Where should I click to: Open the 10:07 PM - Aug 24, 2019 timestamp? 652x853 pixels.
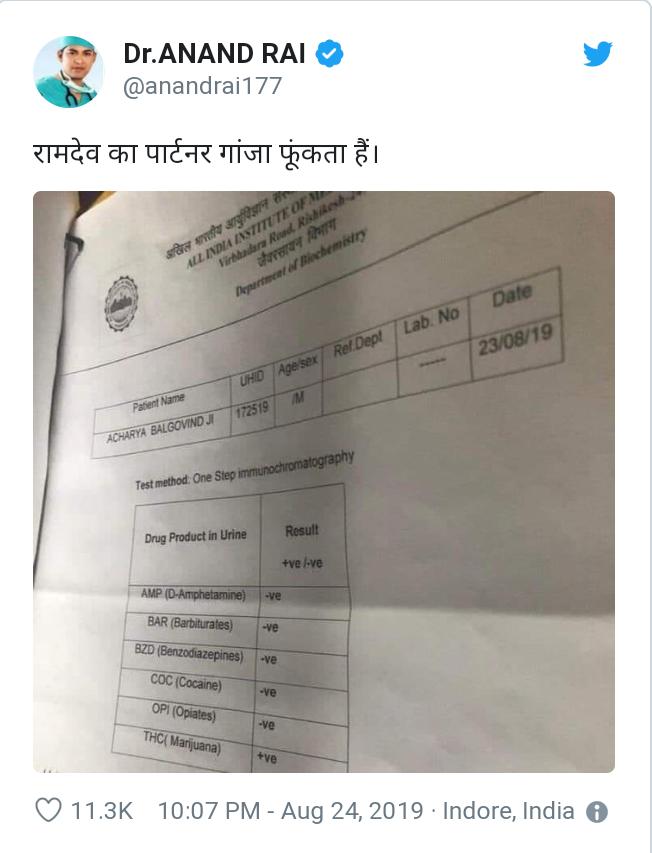click(290, 811)
